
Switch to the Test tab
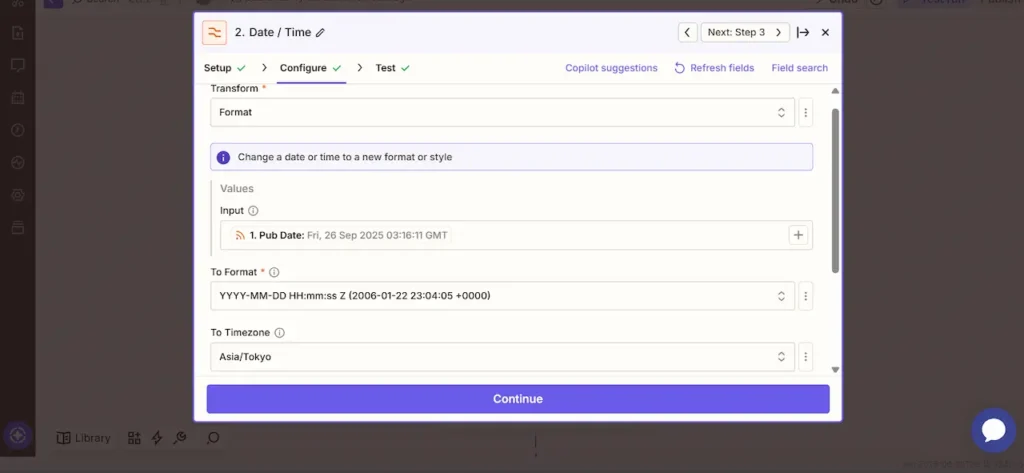tap(385, 68)
